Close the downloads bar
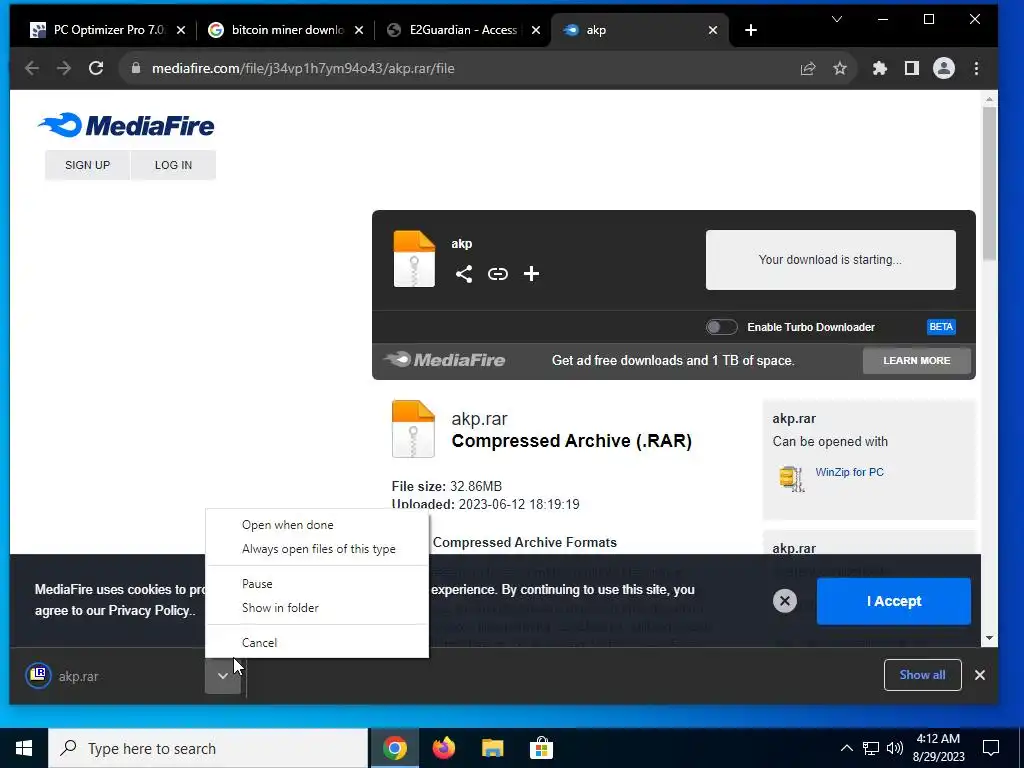Image resolution: width=1024 pixels, height=768 pixels. pos(980,675)
